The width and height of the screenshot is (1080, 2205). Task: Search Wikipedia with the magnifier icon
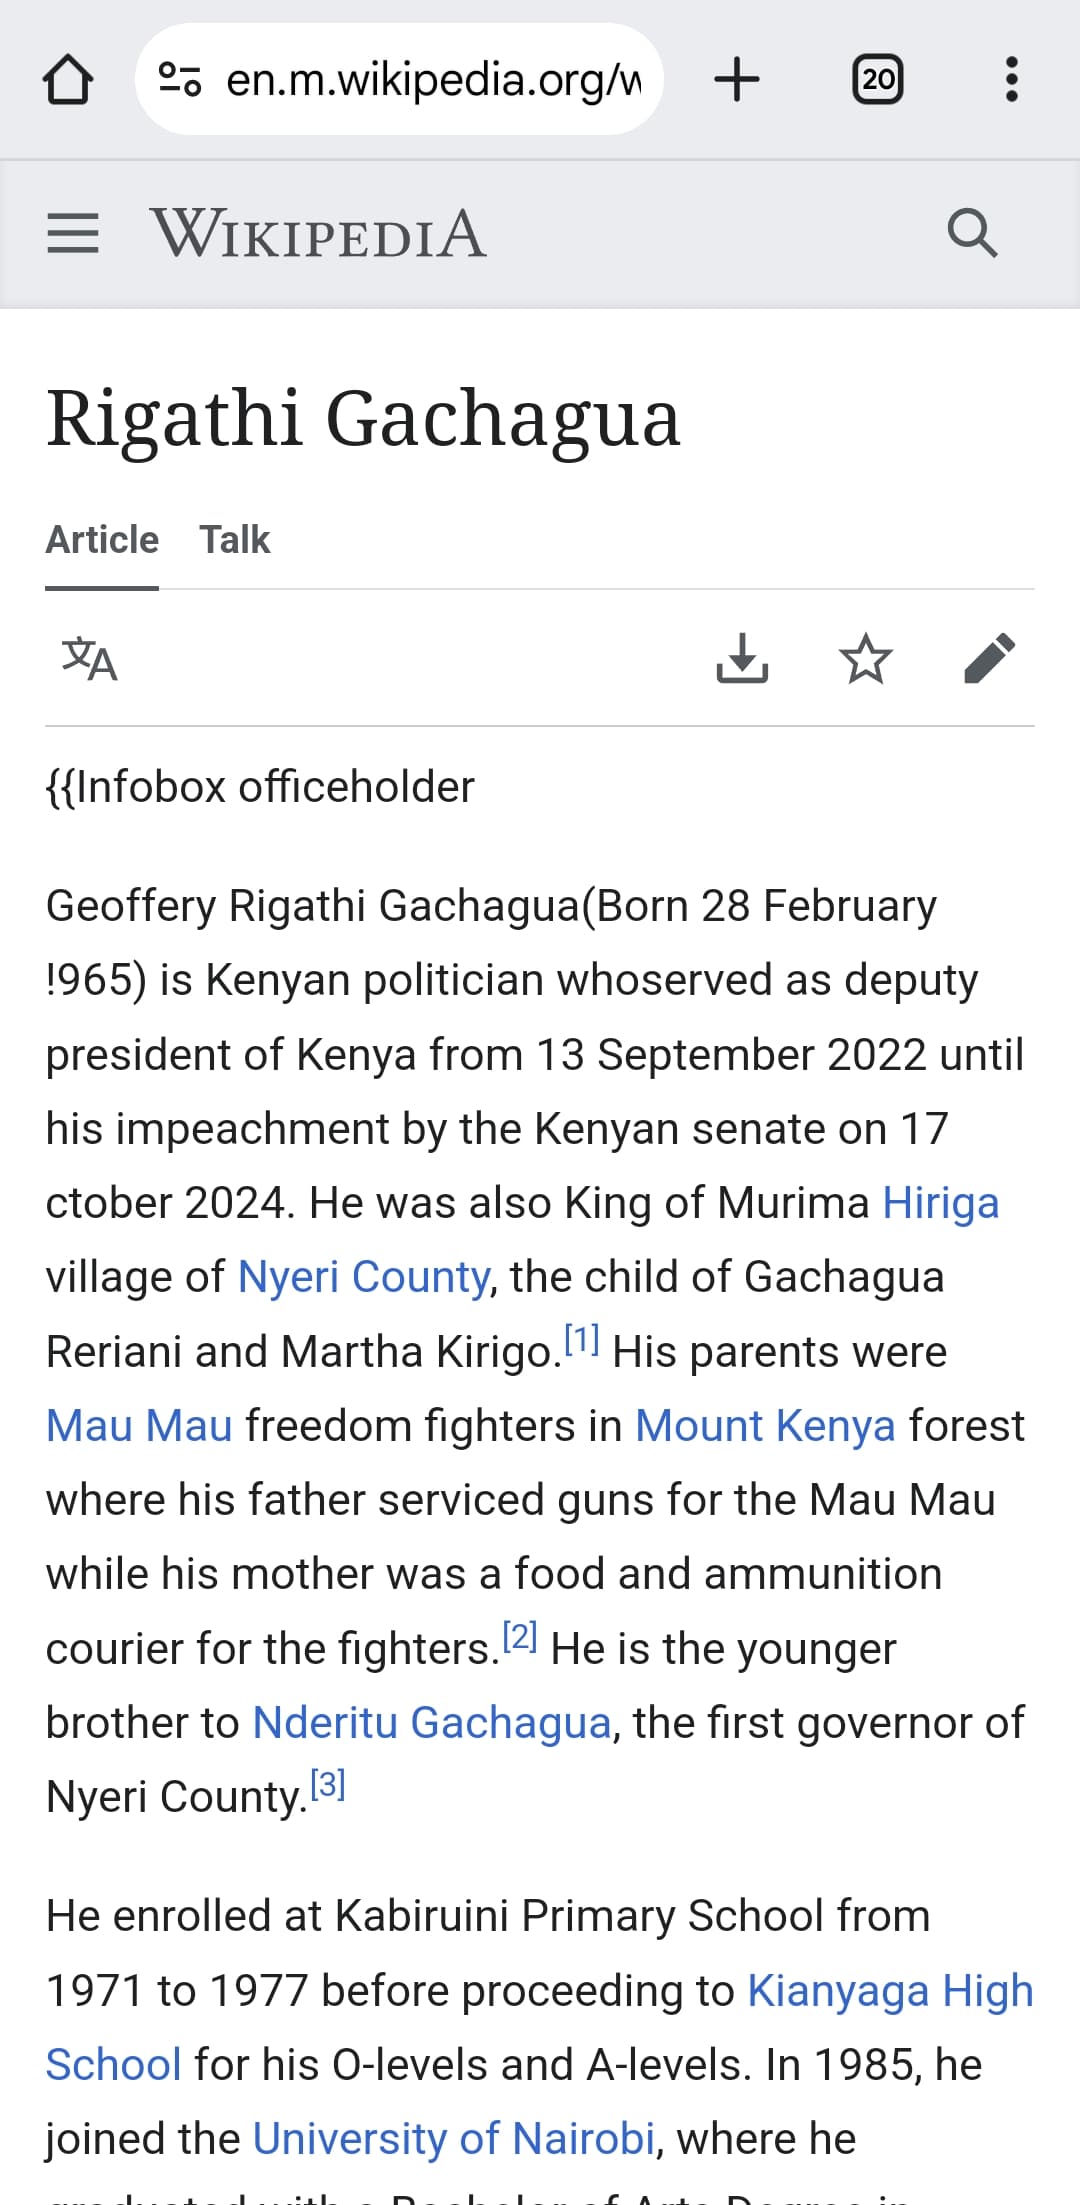click(972, 234)
